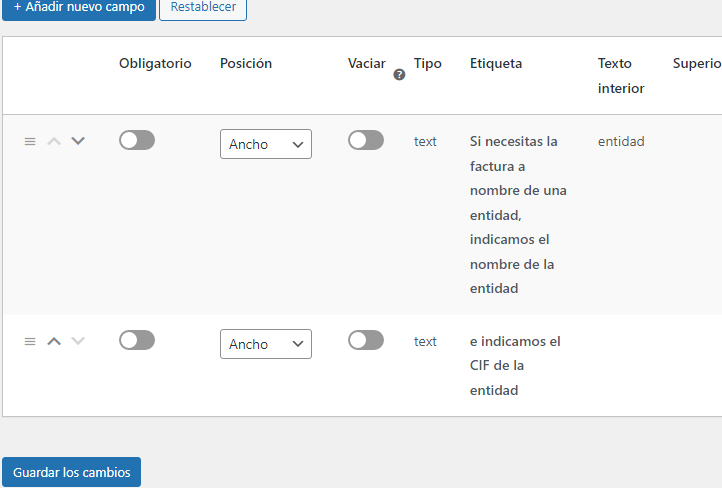The height and width of the screenshot is (488, 722).
Task: Open the help tooltip icon next to Vaciar
Action: pyautogui.click(x=399, y=75)
